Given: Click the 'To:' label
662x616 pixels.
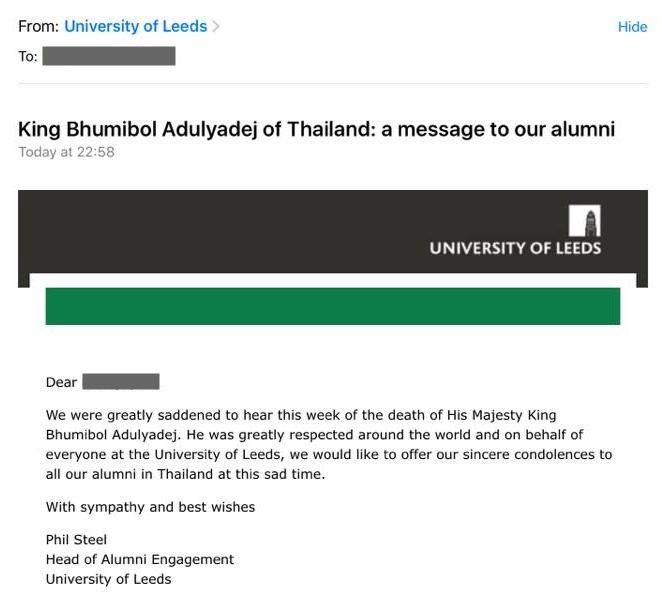Looking at the screenshot, I should (28, 56).
